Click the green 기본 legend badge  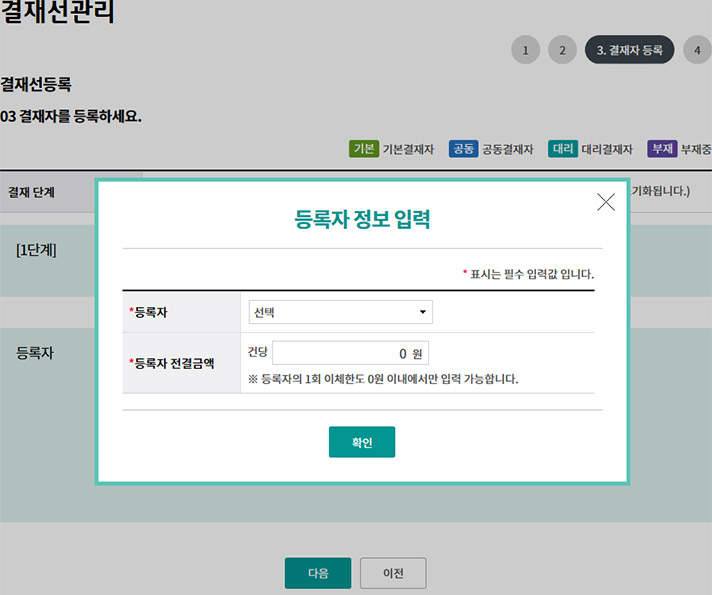point(363,149)
